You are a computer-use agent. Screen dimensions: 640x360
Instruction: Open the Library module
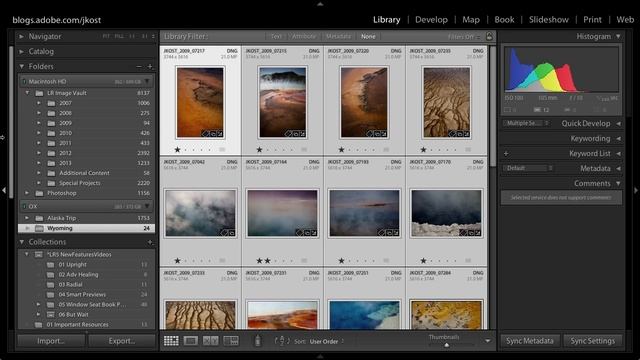387,20
